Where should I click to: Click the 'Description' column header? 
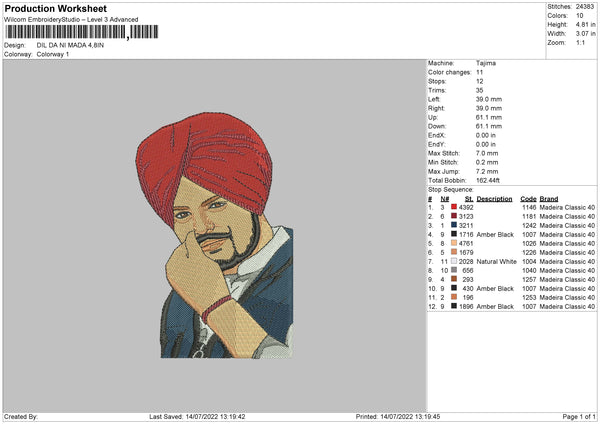click(x=494, y=199)
